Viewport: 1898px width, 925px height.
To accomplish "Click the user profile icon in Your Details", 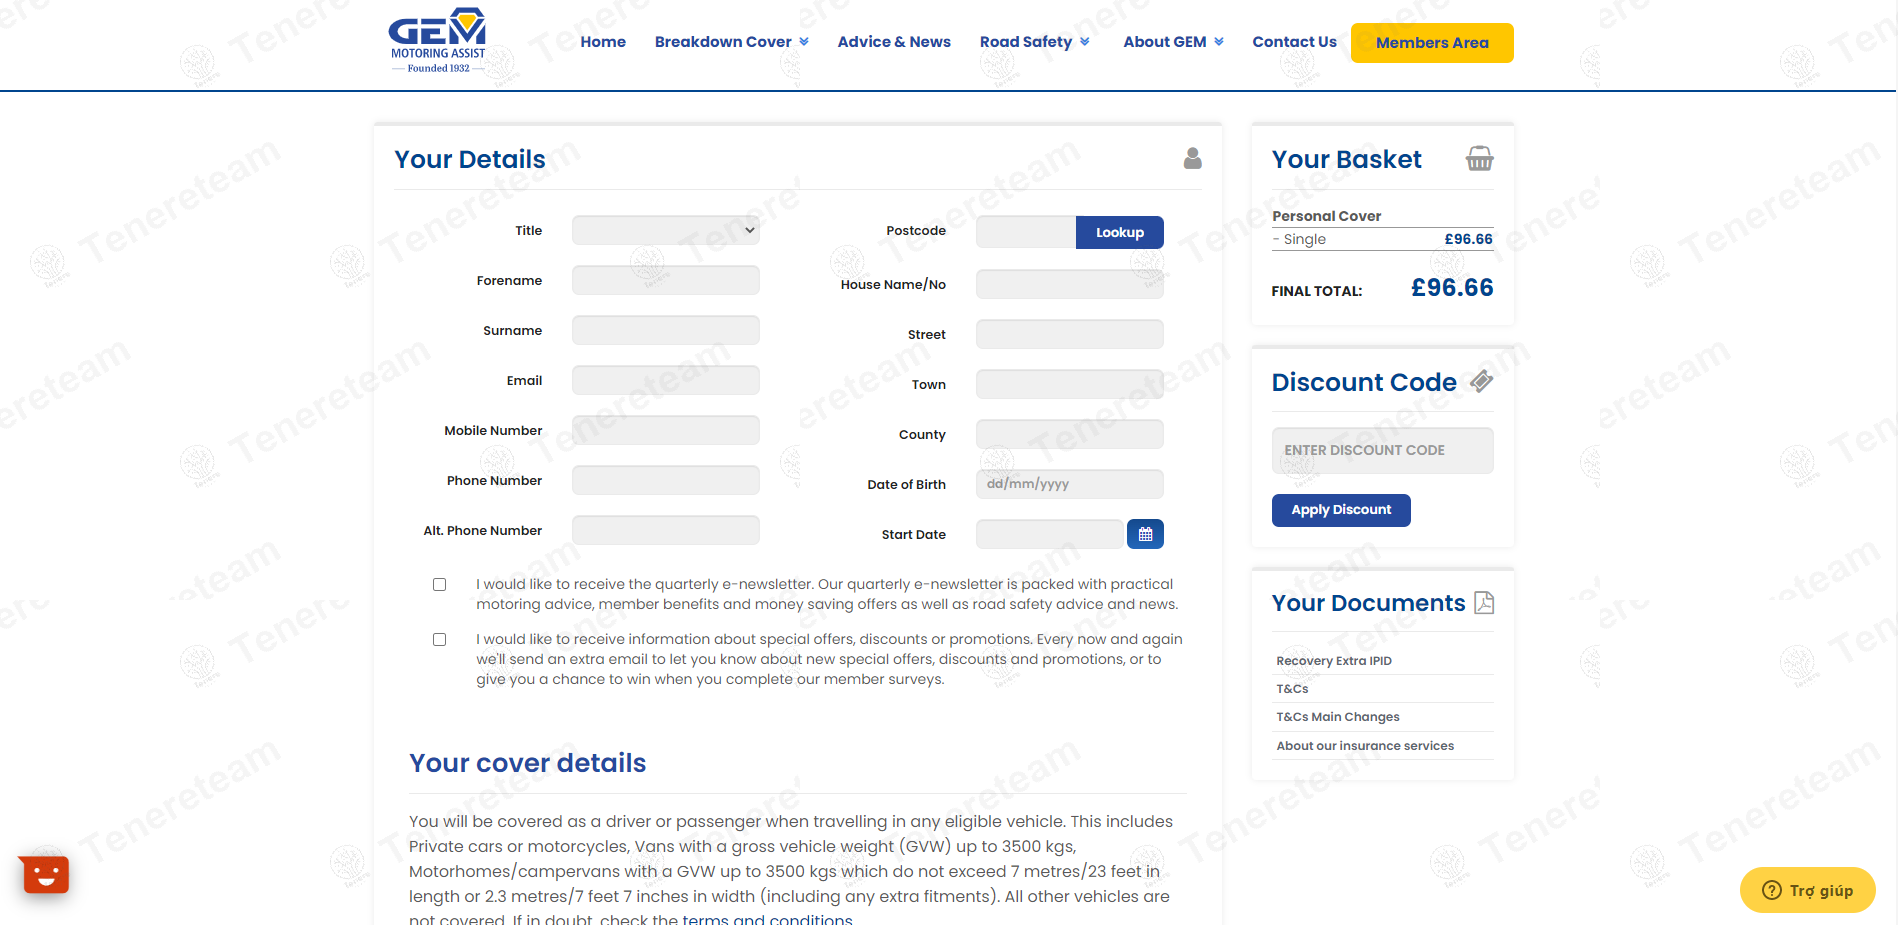I will (x=1192, y=158).
